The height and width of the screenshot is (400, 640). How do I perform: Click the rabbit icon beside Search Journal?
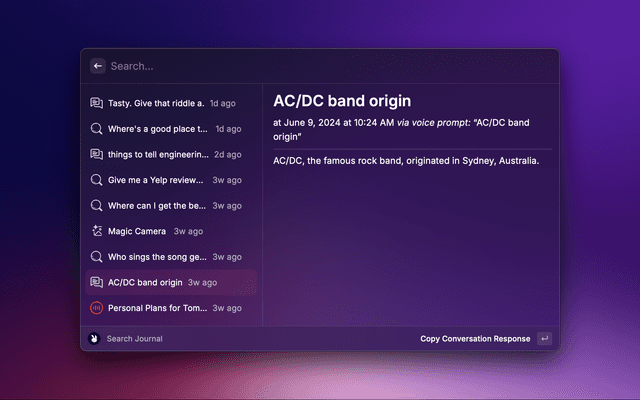94,339
